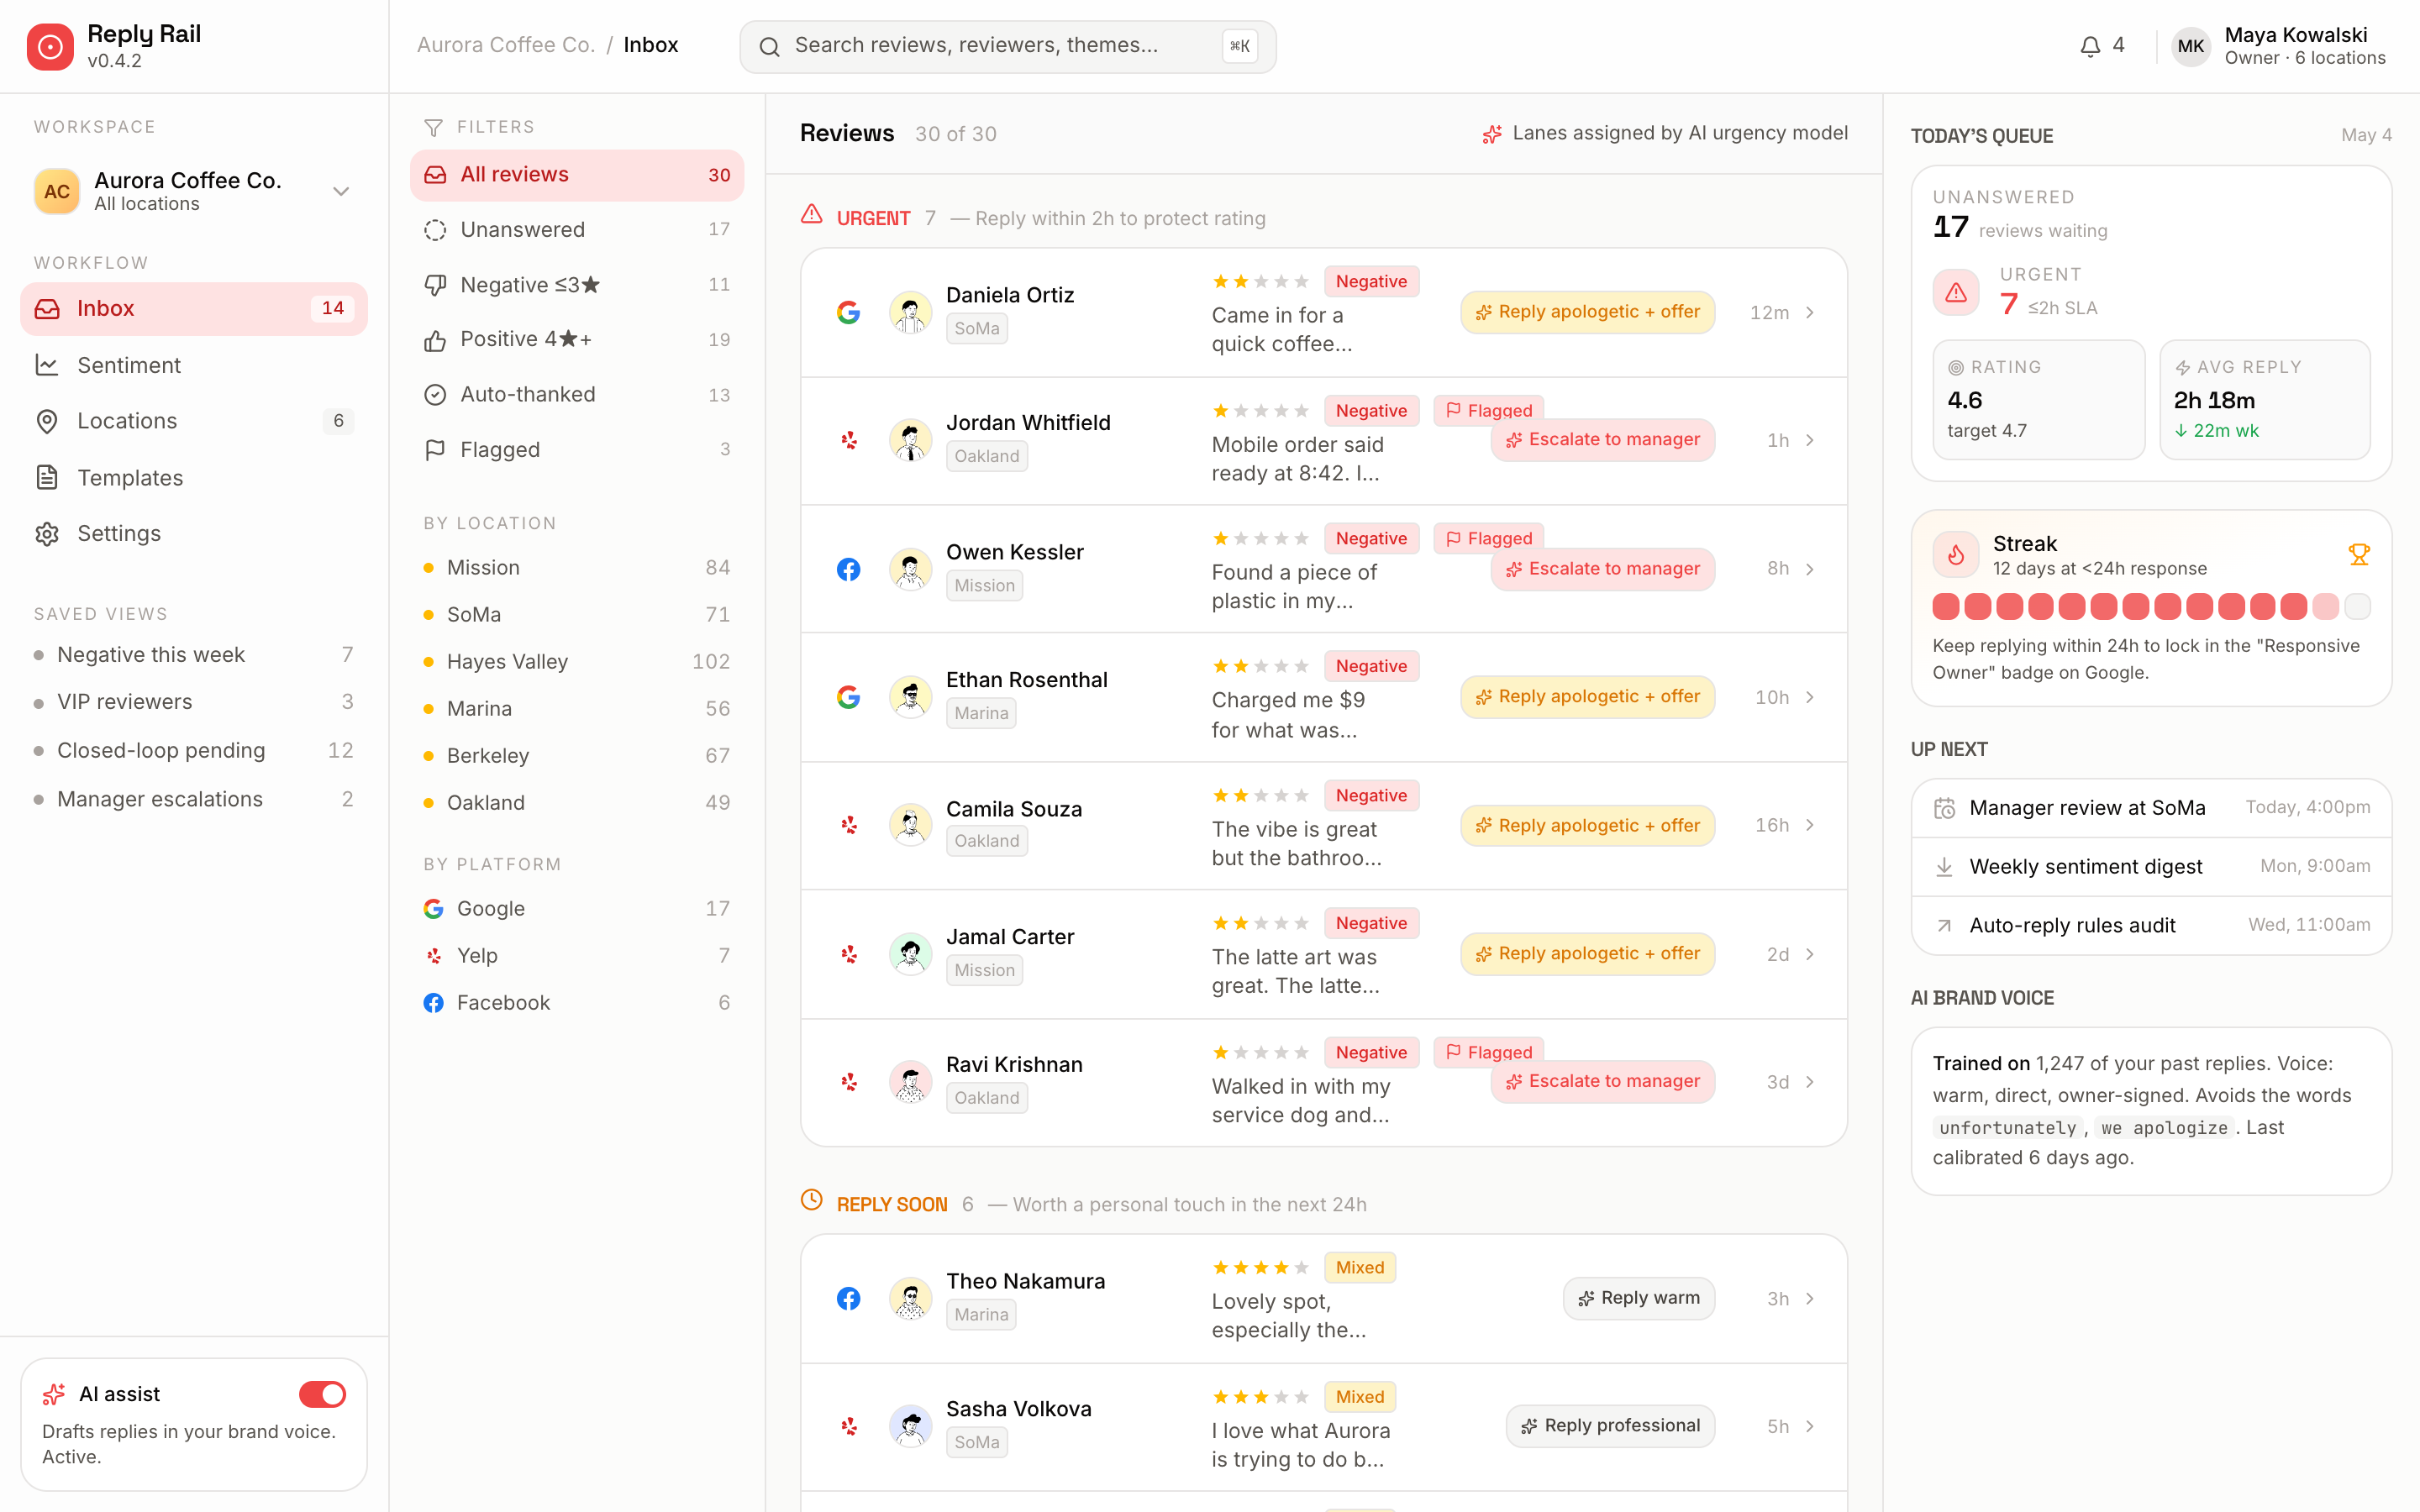Click the Rating 4.6 stat card
2420x1512 pixels.
tap(2039, 399)
